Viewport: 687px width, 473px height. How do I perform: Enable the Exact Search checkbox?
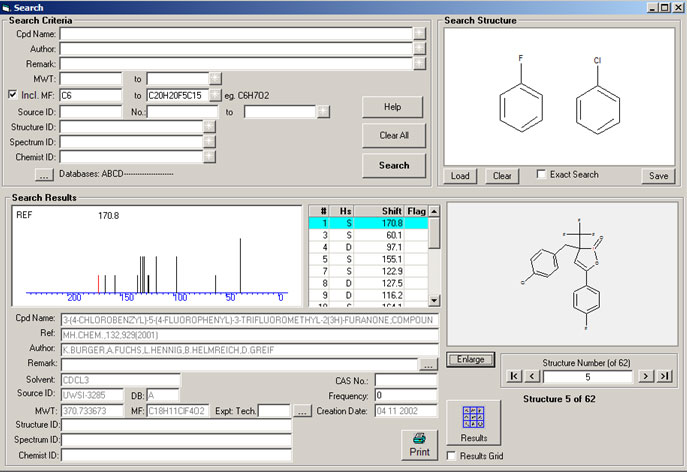[x=541, y=175]
